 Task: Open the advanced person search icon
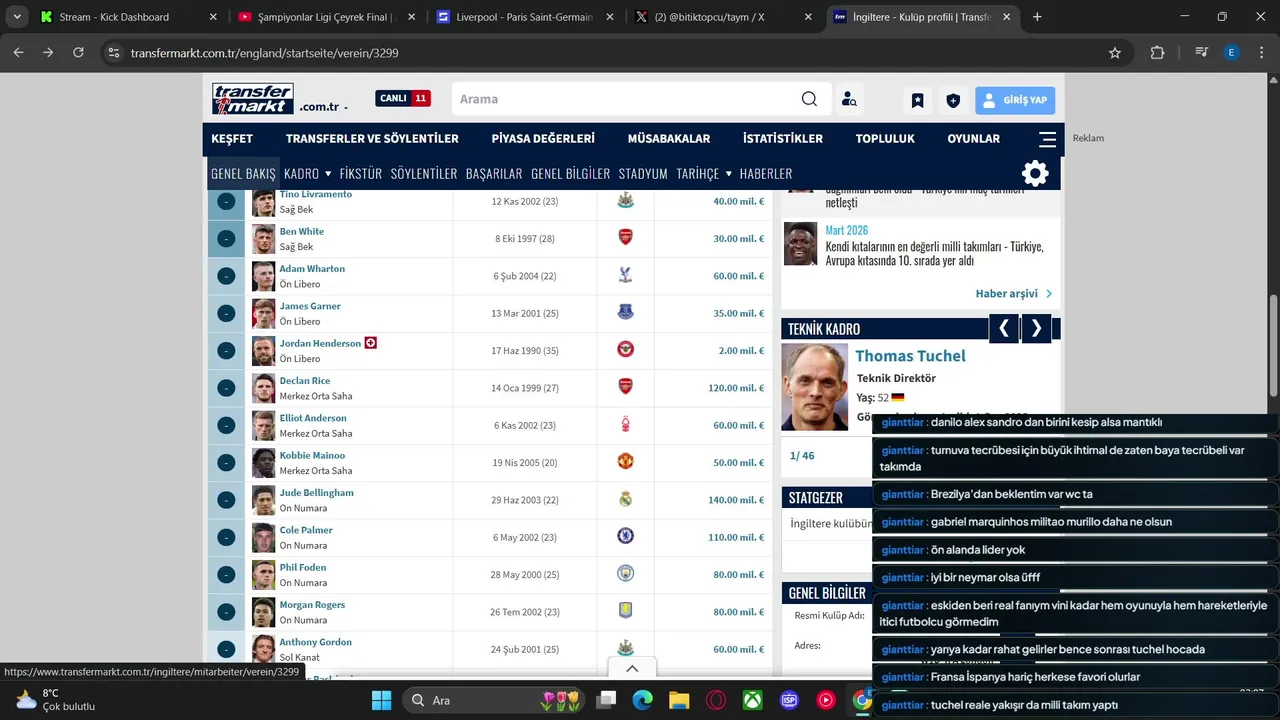849,99
